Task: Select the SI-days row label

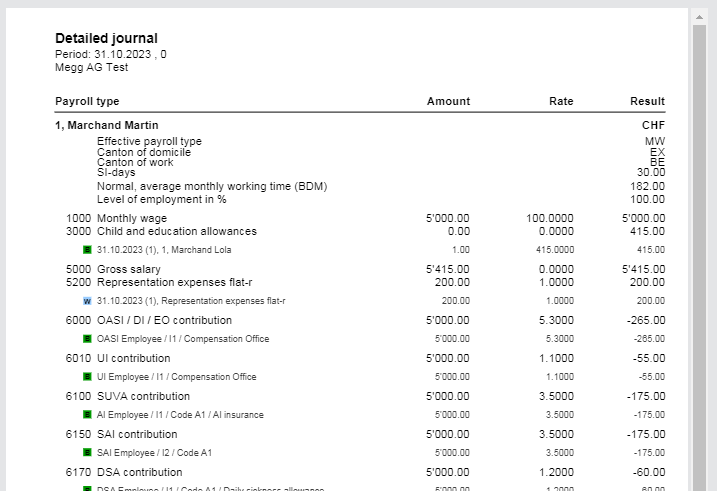Action: click(x=116, y=172)
